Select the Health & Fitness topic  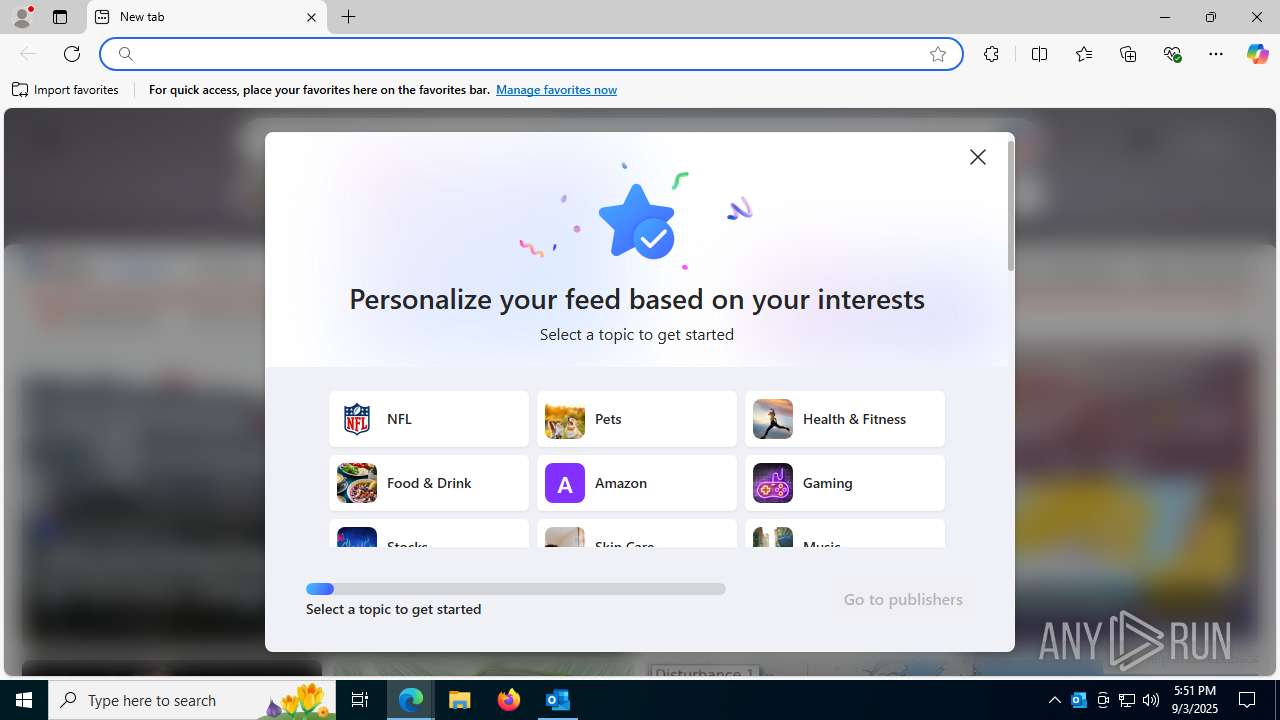coord(845,419)
